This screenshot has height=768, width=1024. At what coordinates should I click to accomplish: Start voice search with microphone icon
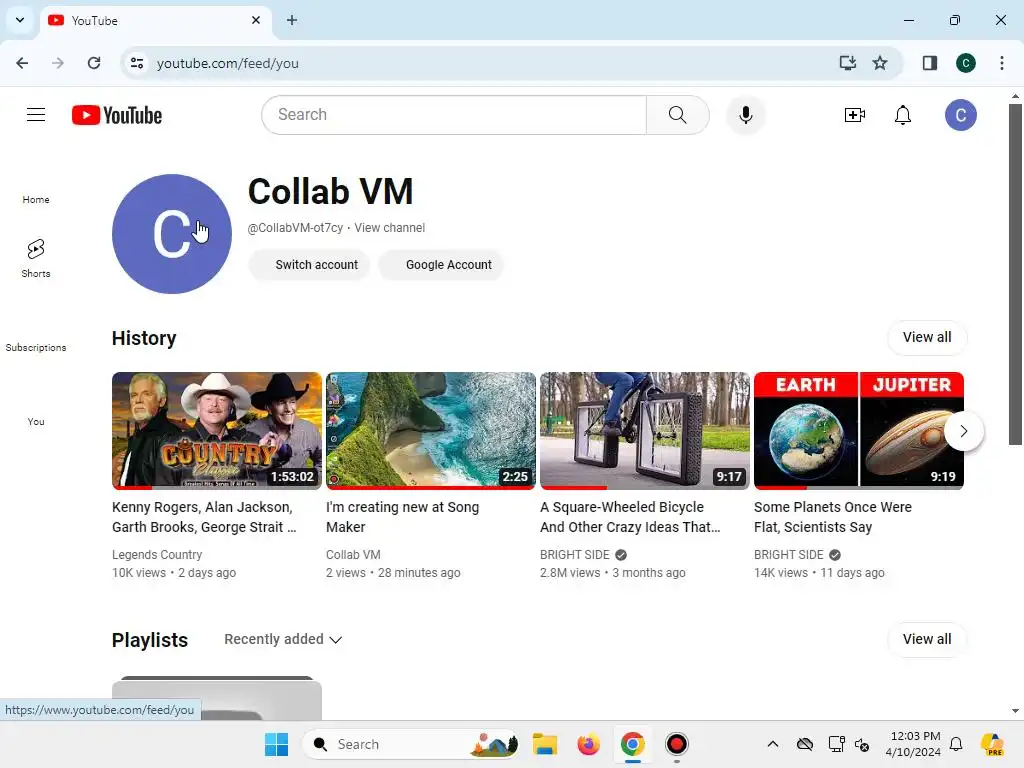pyautogui.click(x=745, y=115)
